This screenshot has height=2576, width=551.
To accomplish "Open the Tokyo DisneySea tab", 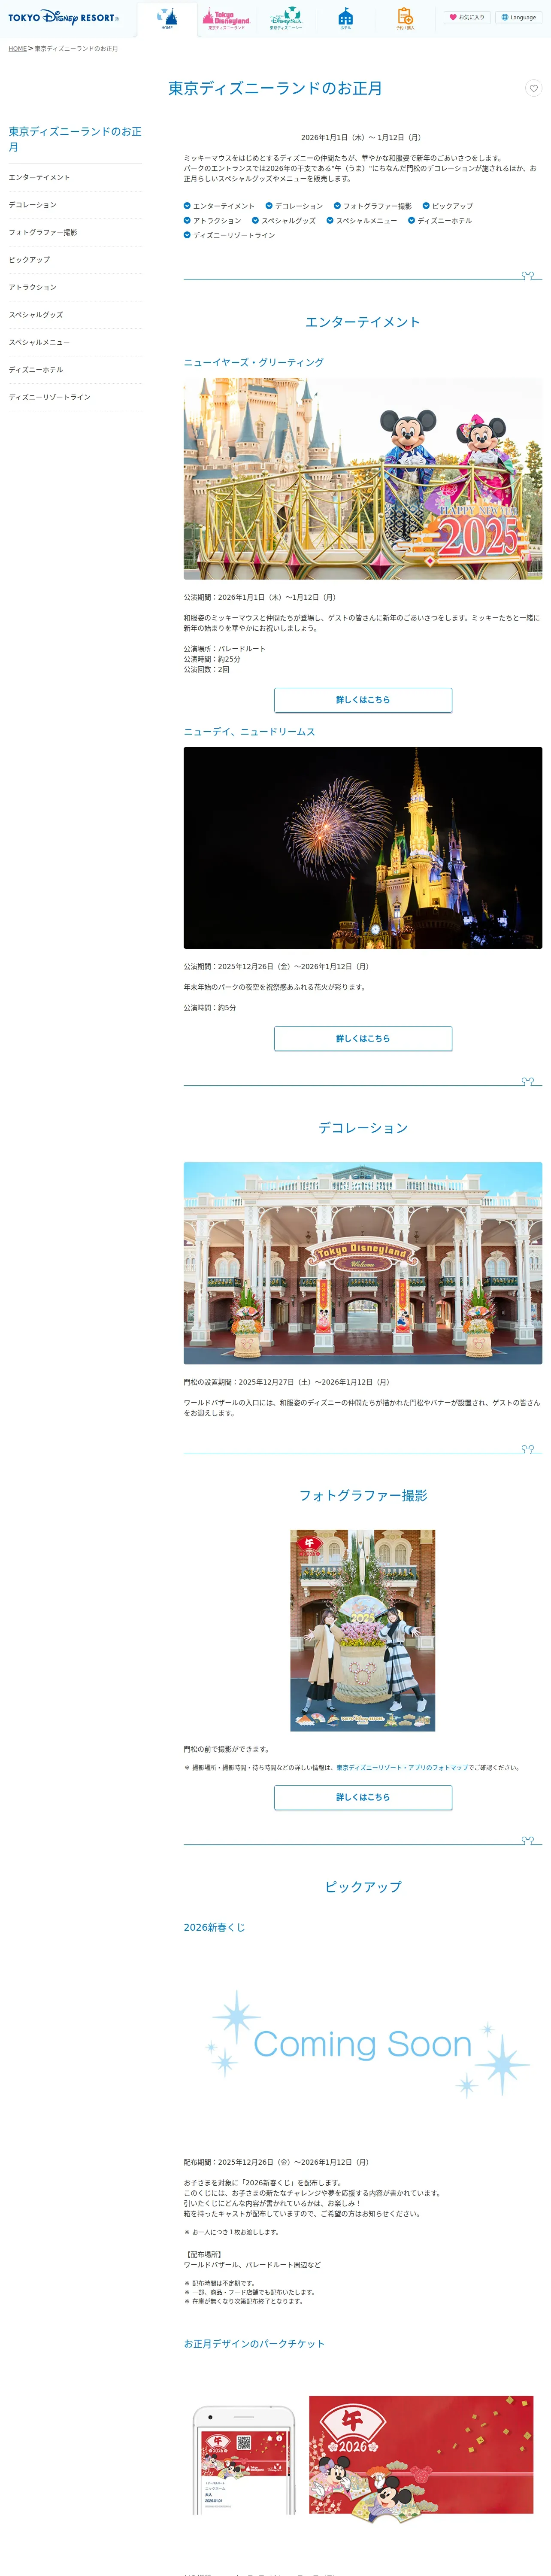I will pos(286,19).
